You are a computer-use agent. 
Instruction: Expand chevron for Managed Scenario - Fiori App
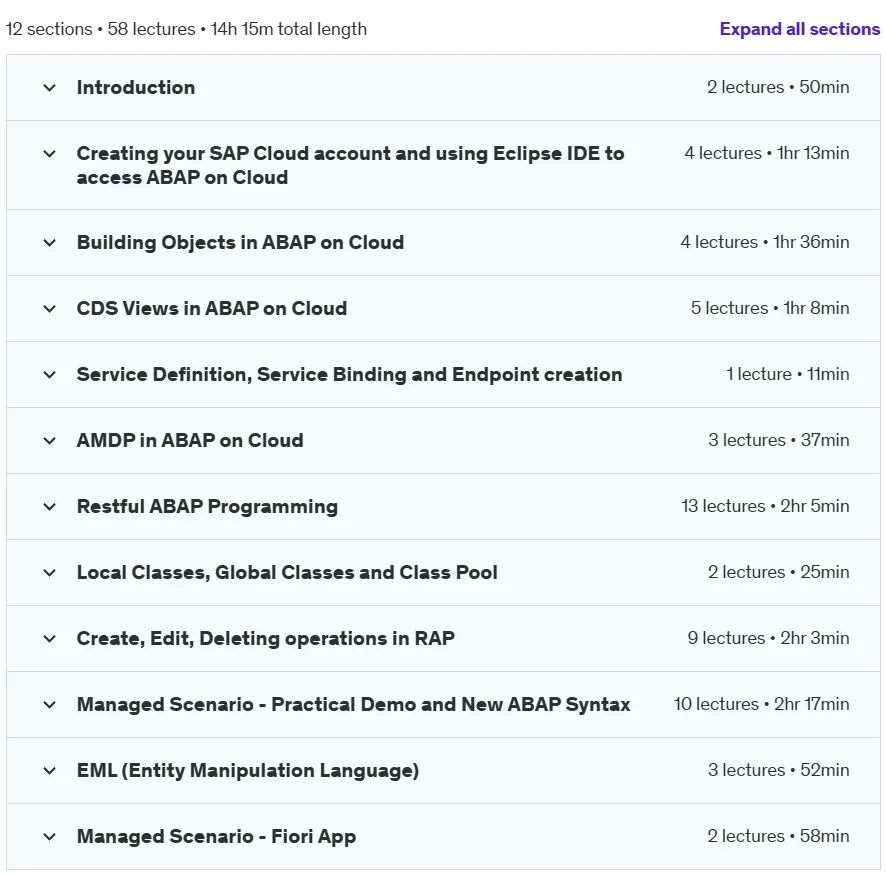point(50,837)
